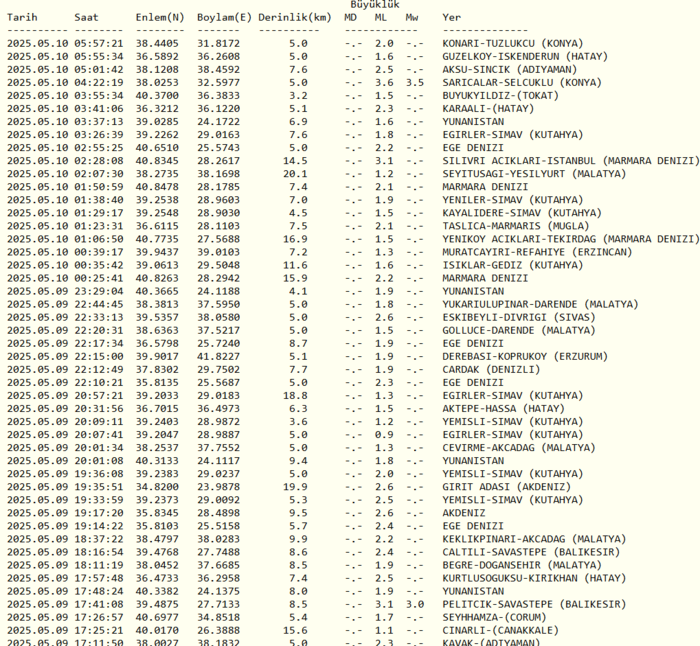700x646 pixels.
Task: Click the time 20:09:11 entry
Action: coord(99,421)
